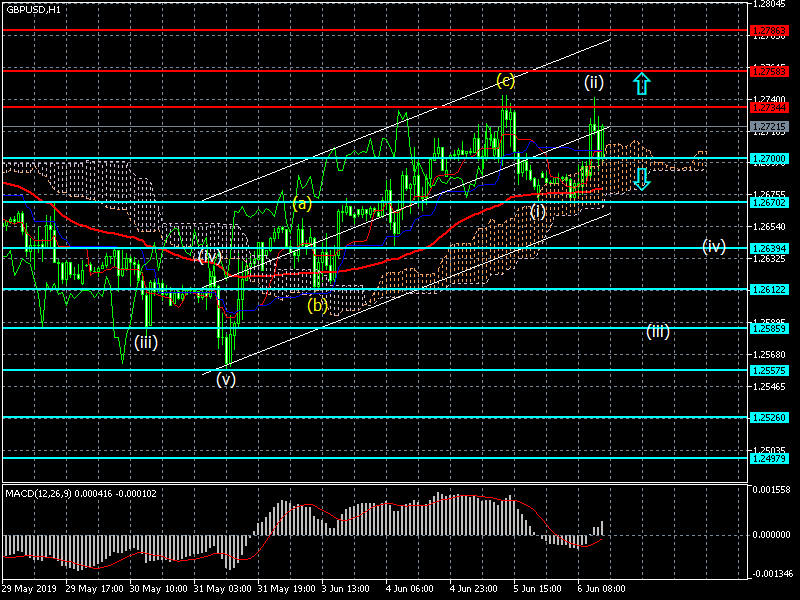This screenshot has width=800, height=600.
Task: Select the white (v) wave label
Action: pyautogui.click(x=226, y=379)
